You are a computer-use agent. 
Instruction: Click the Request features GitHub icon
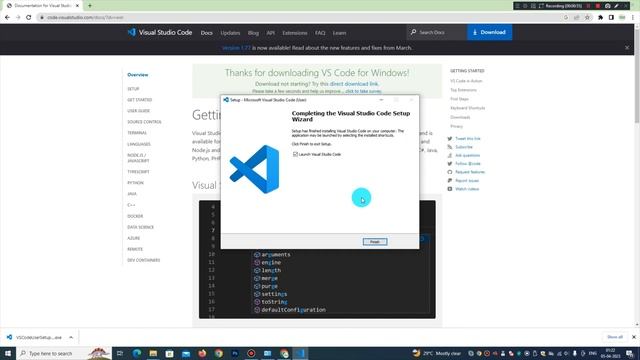450,172
